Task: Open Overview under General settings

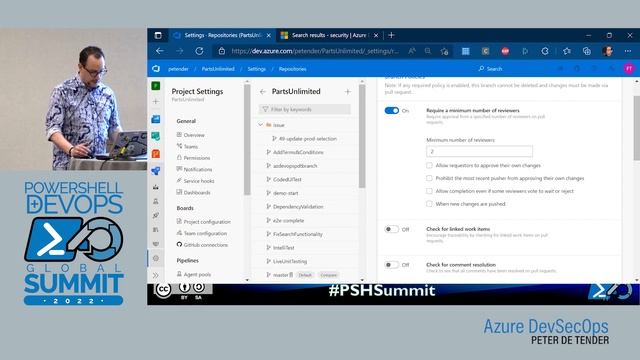Action: (x=194, y=135)
